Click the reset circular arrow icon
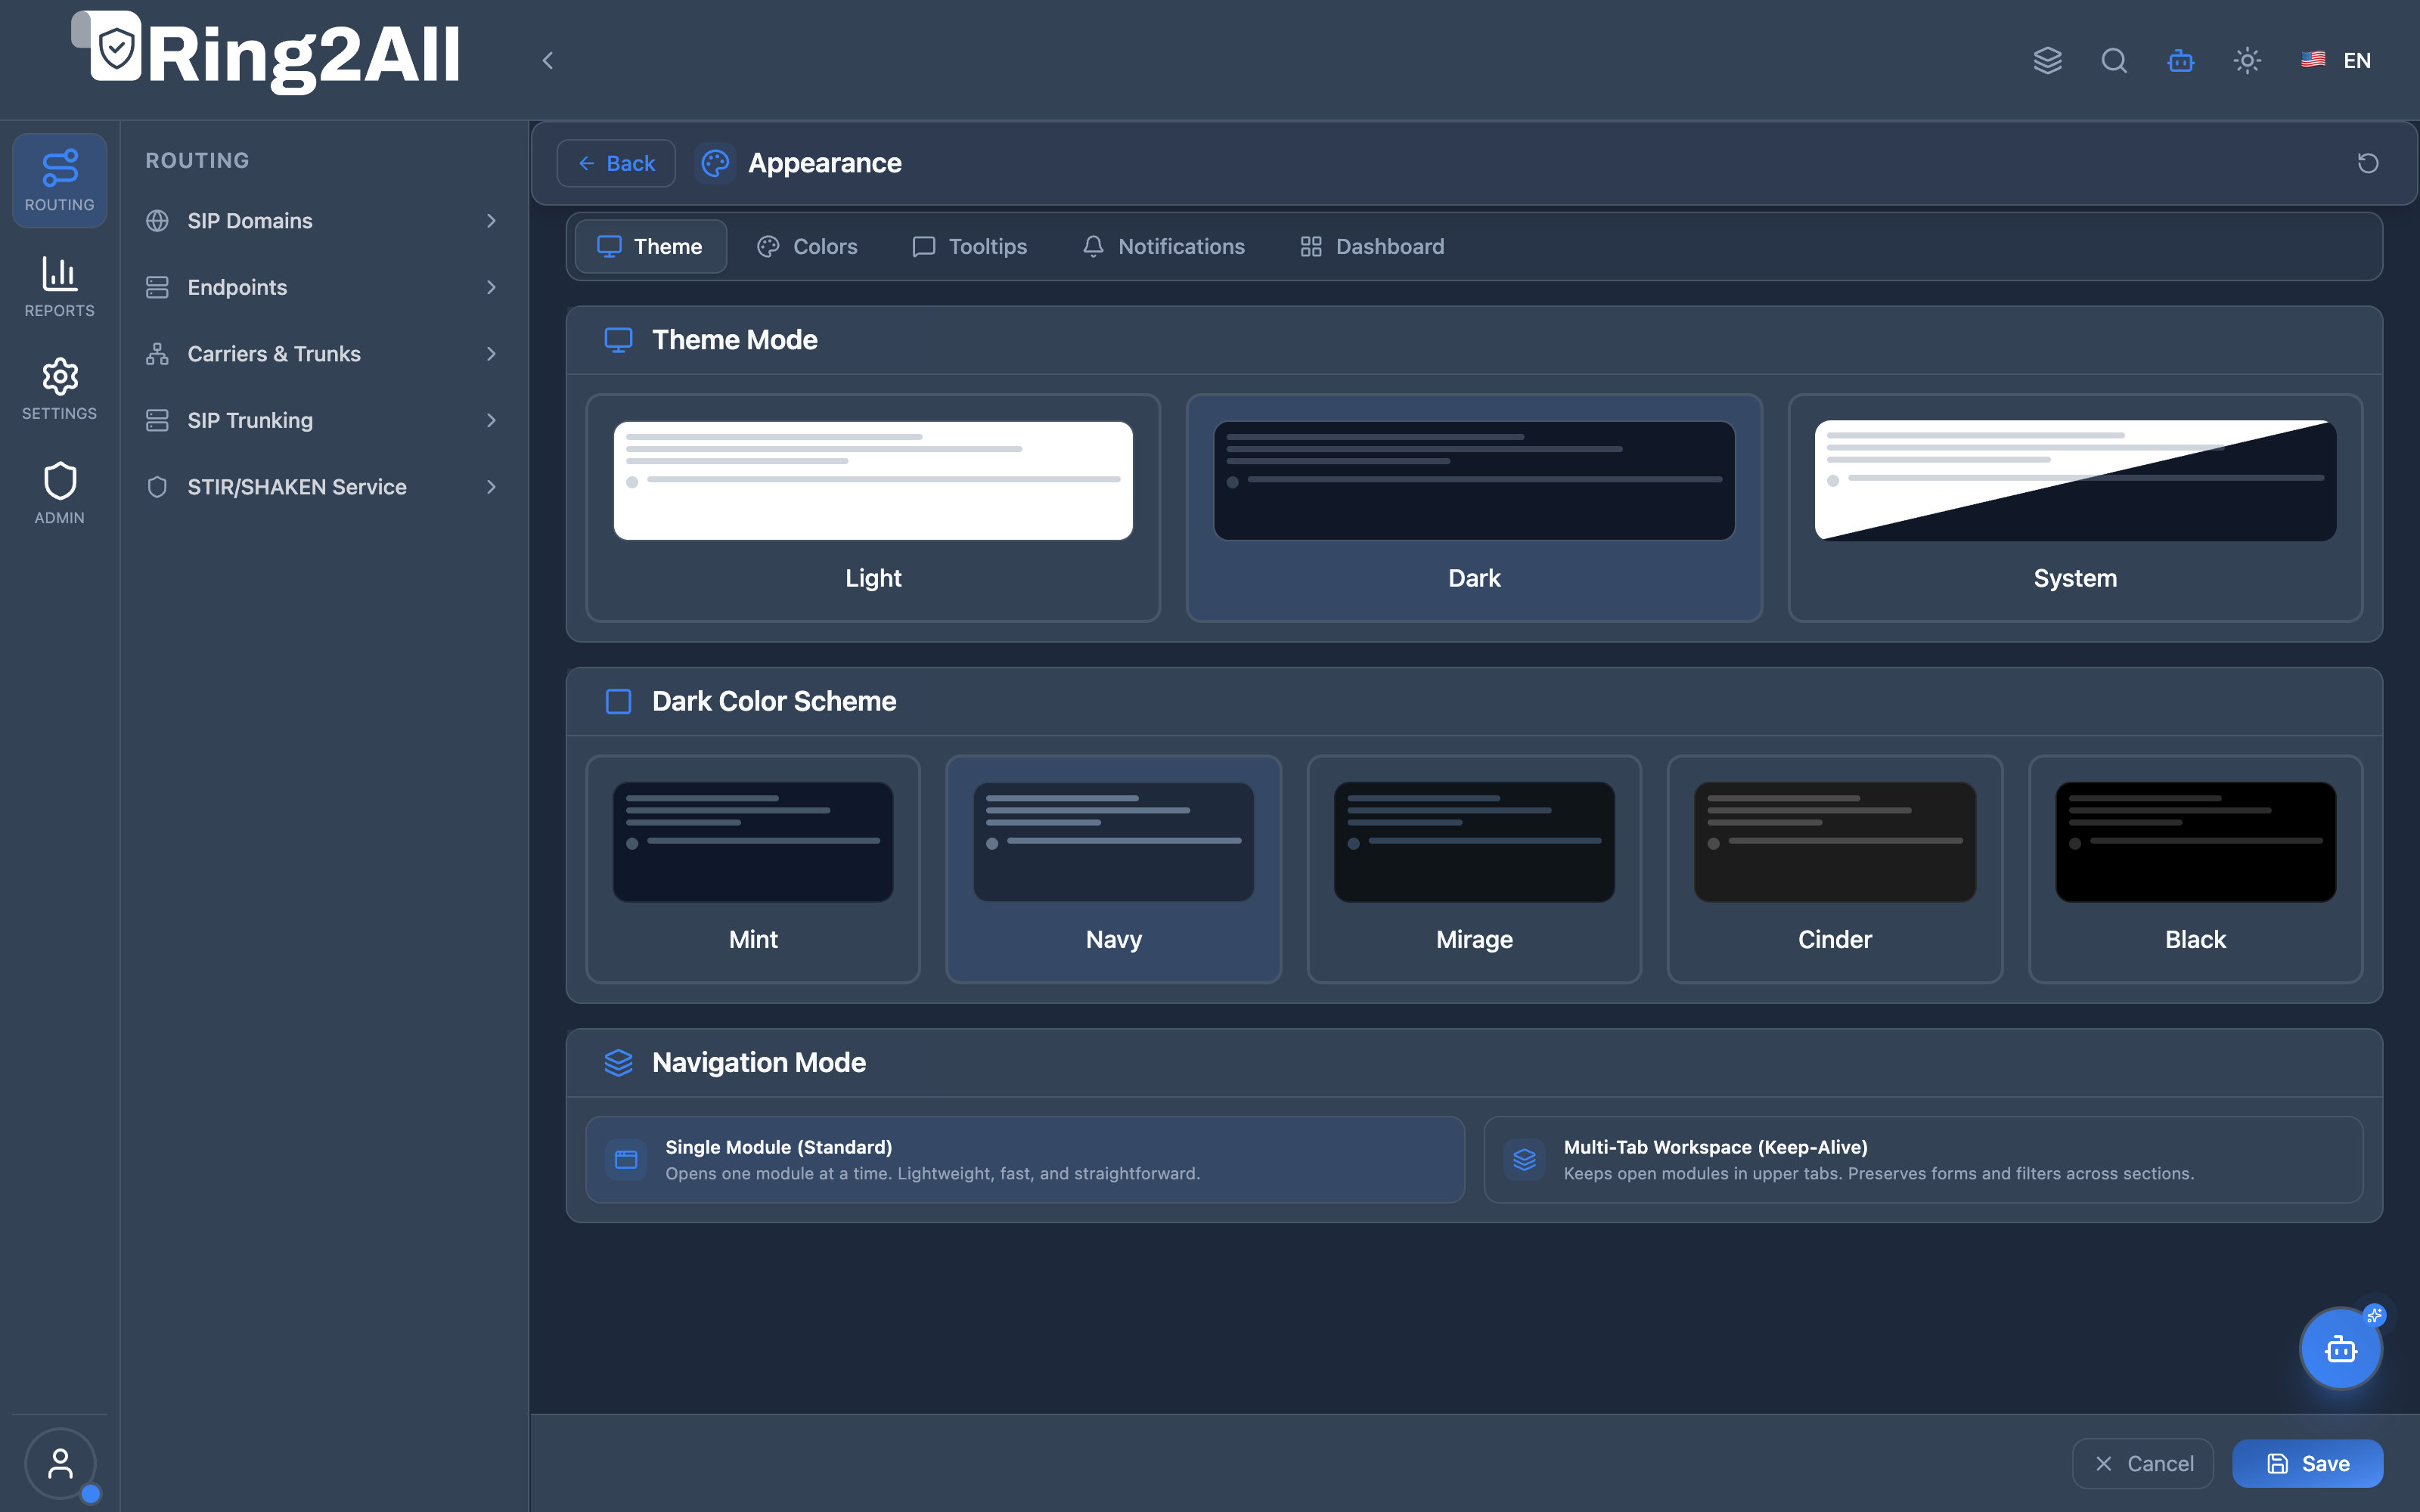Viewport: 2420px width, 1512px height. [x=2367, y=163]
